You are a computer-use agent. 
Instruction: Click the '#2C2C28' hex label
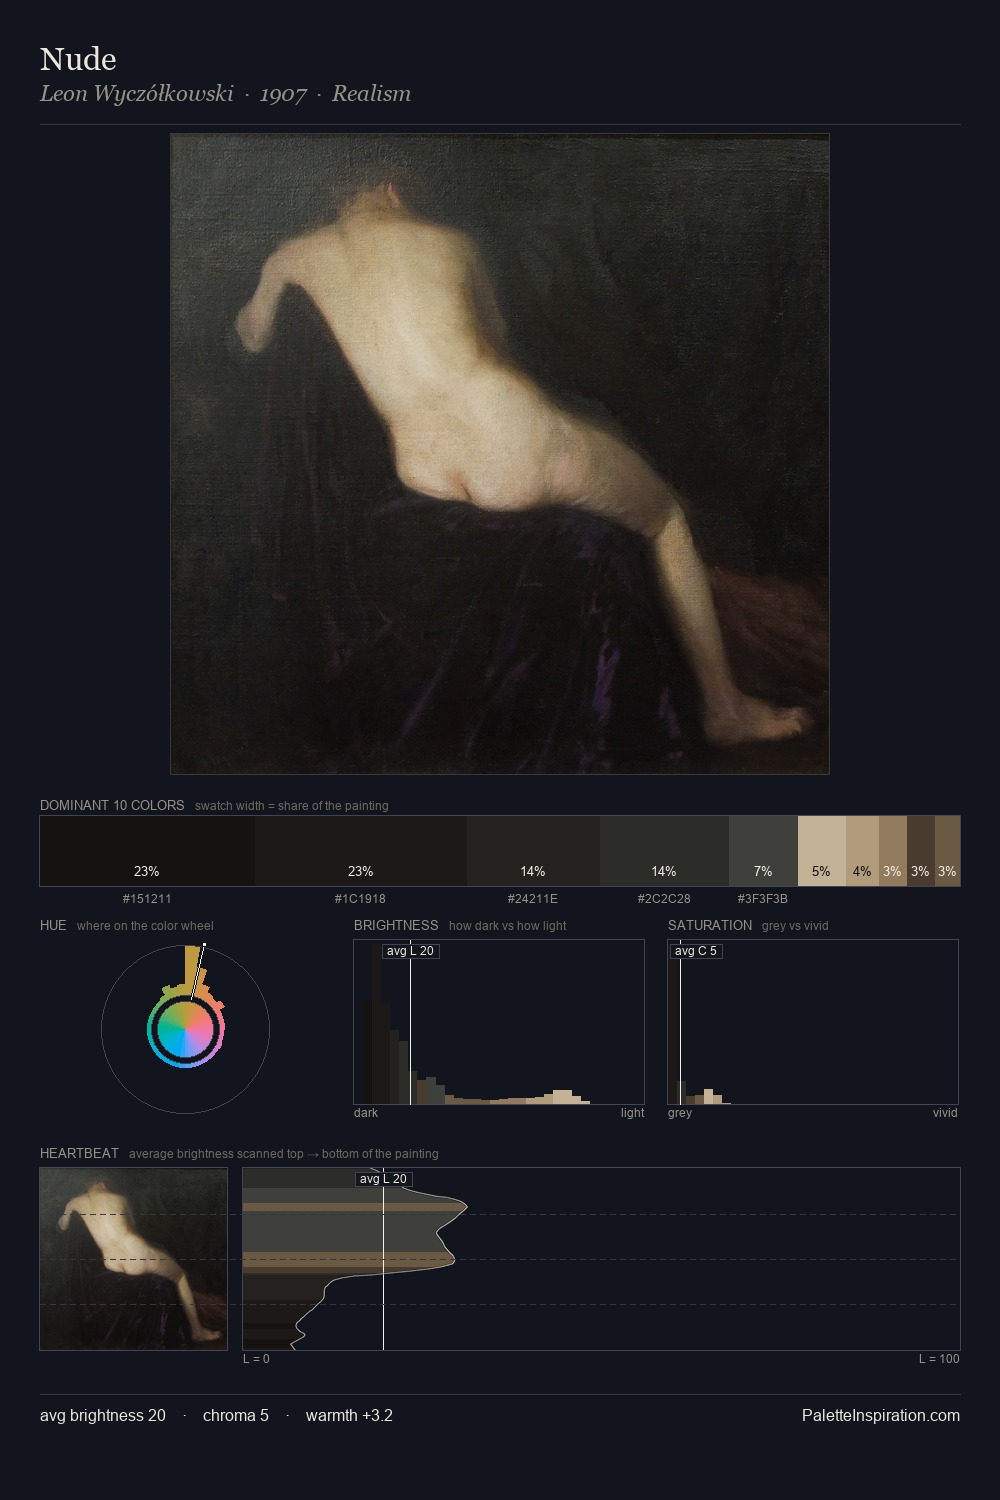click(664, 898)
